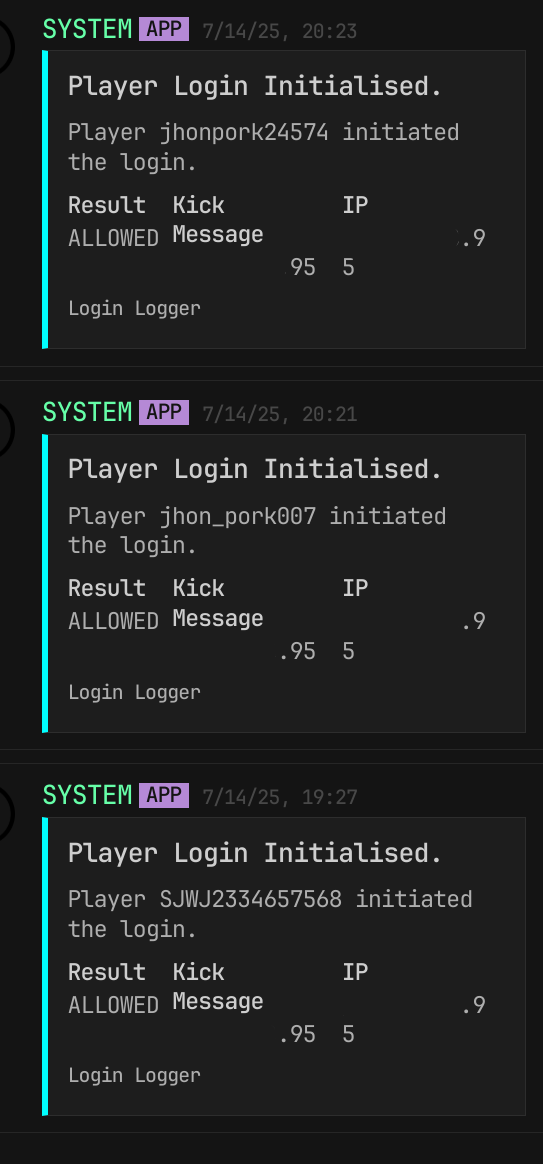
Task: Click the APP badge on the 19:27 message
Action: (163, 796)
